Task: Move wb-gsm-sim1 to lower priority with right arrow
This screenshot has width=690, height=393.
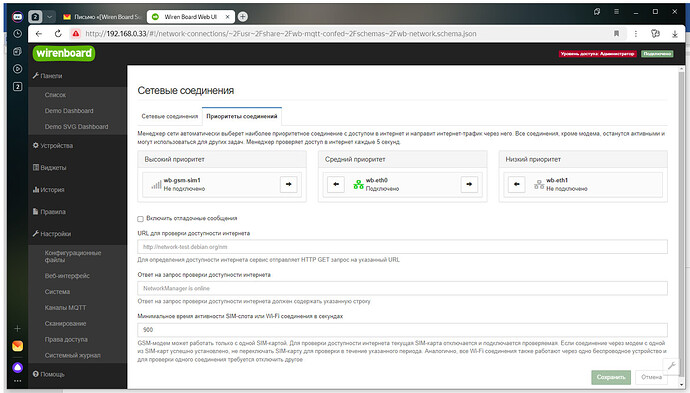Action: (289, 184)
